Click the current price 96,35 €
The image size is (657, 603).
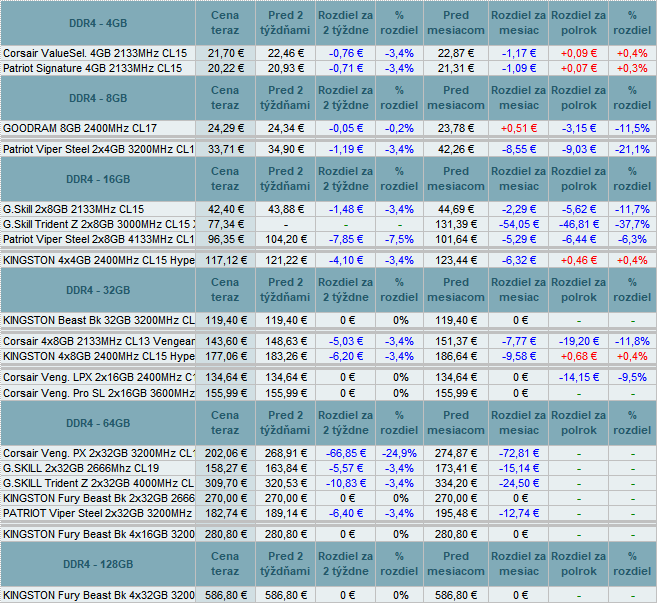tap(226, 239)
